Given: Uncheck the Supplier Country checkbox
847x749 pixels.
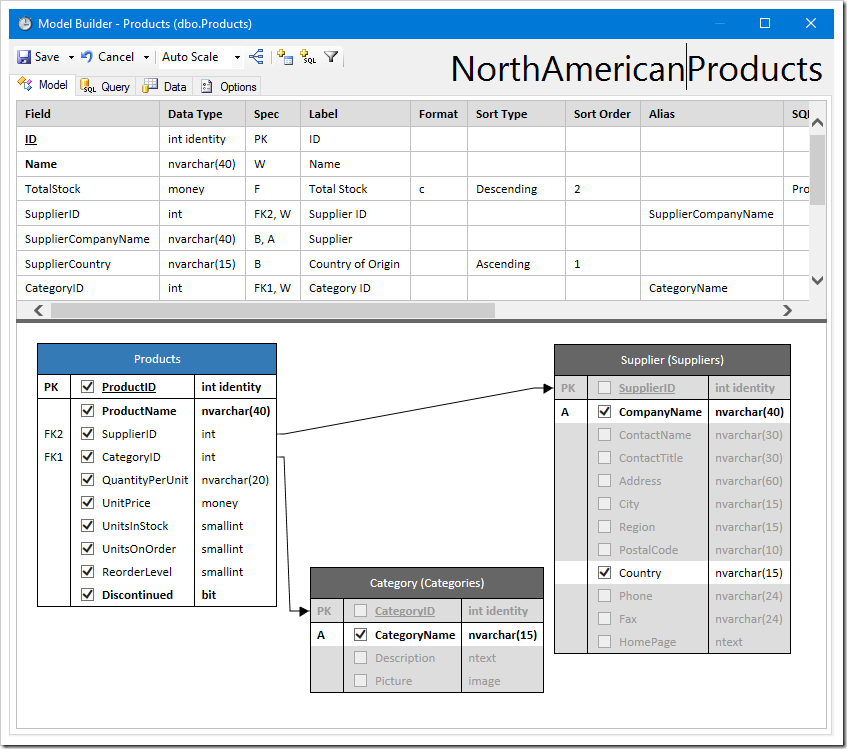Looking at the screenshot, I should (604, 573).
